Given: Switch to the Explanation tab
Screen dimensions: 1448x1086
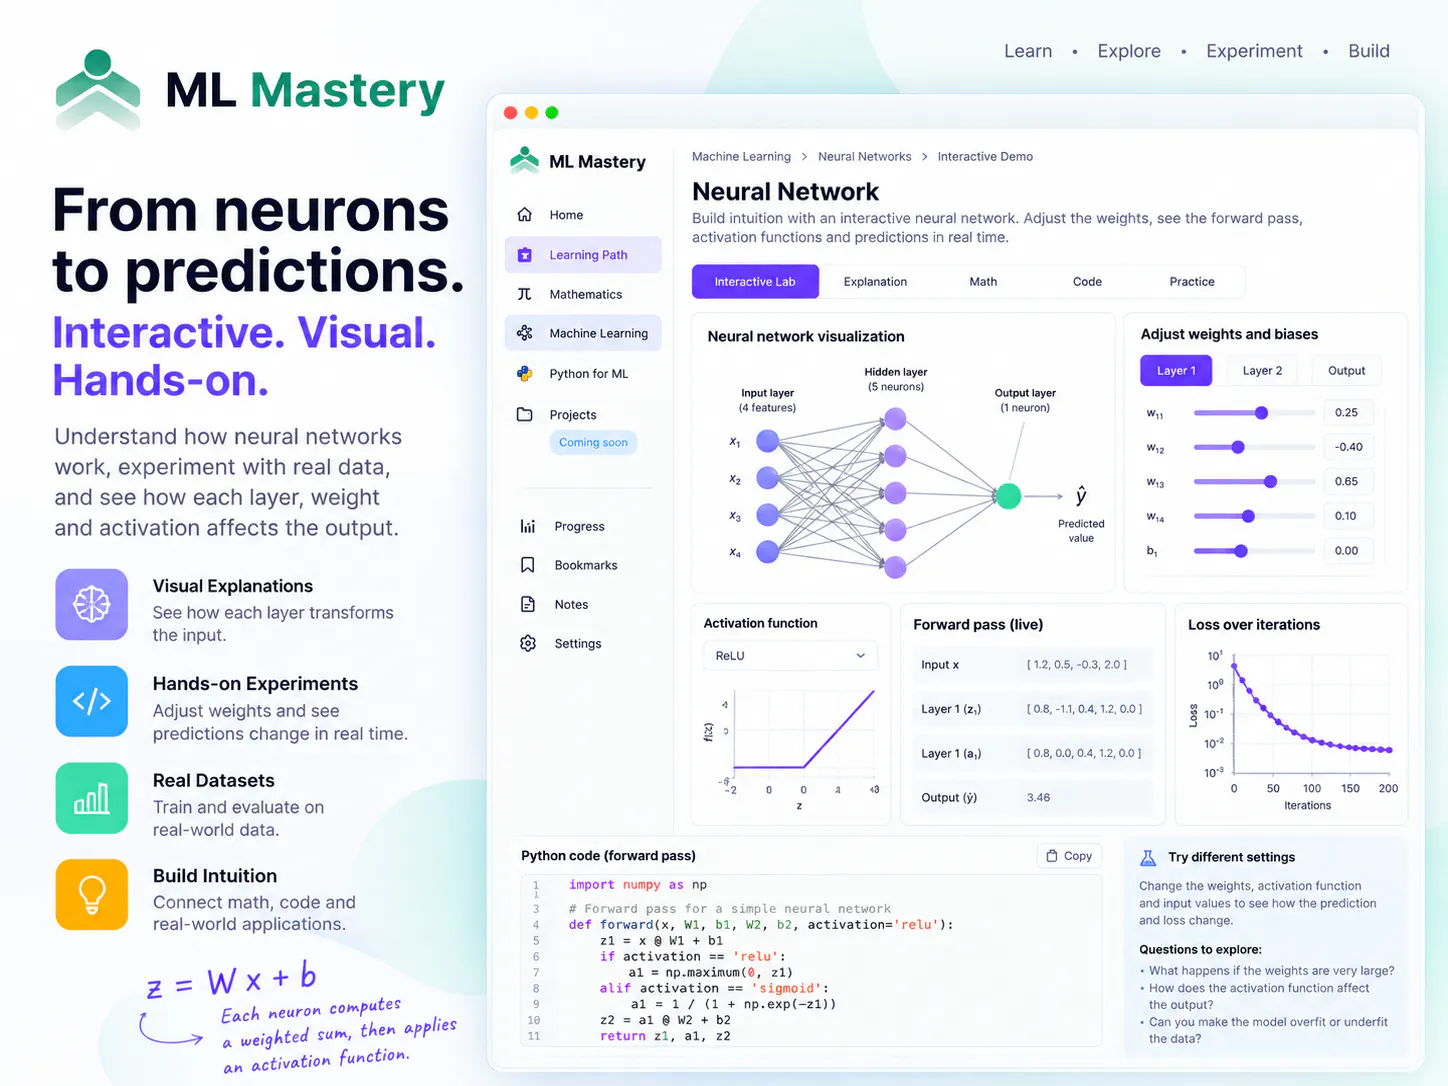Looking at the screenshot, I should [x=875, y=282].
